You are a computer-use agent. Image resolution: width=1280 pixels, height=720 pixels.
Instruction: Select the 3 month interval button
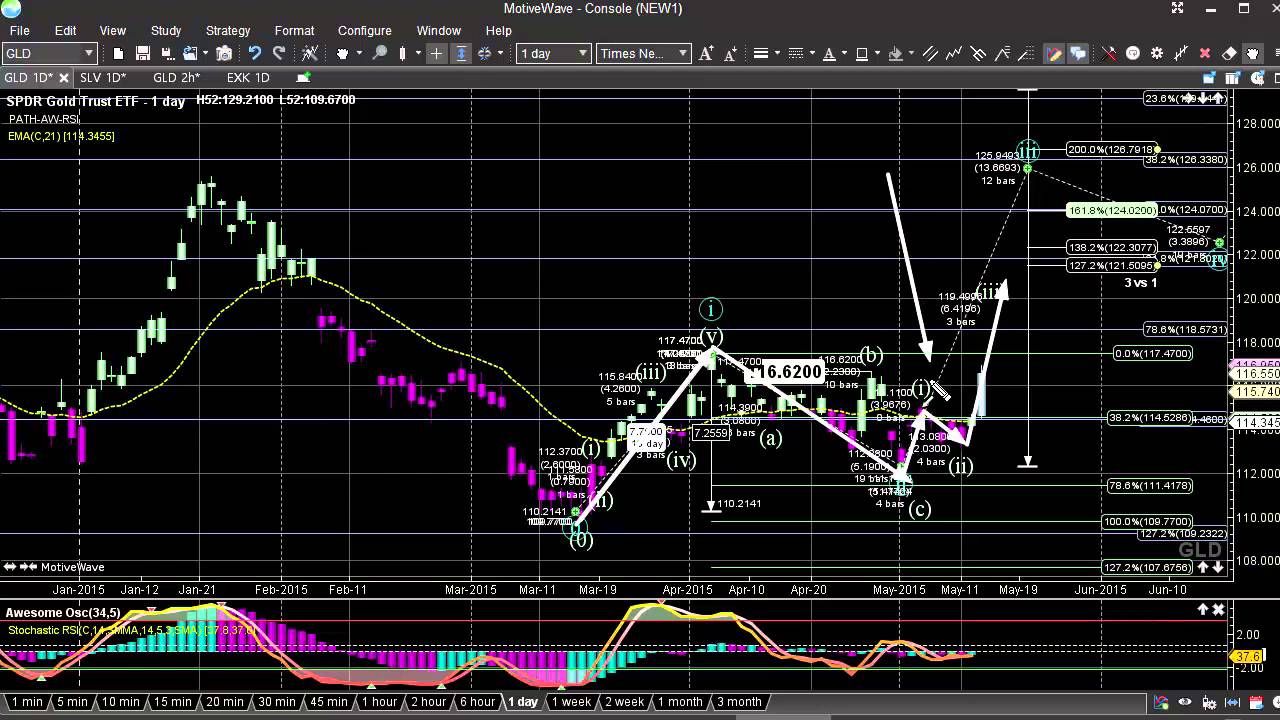(x=739, y=702)
